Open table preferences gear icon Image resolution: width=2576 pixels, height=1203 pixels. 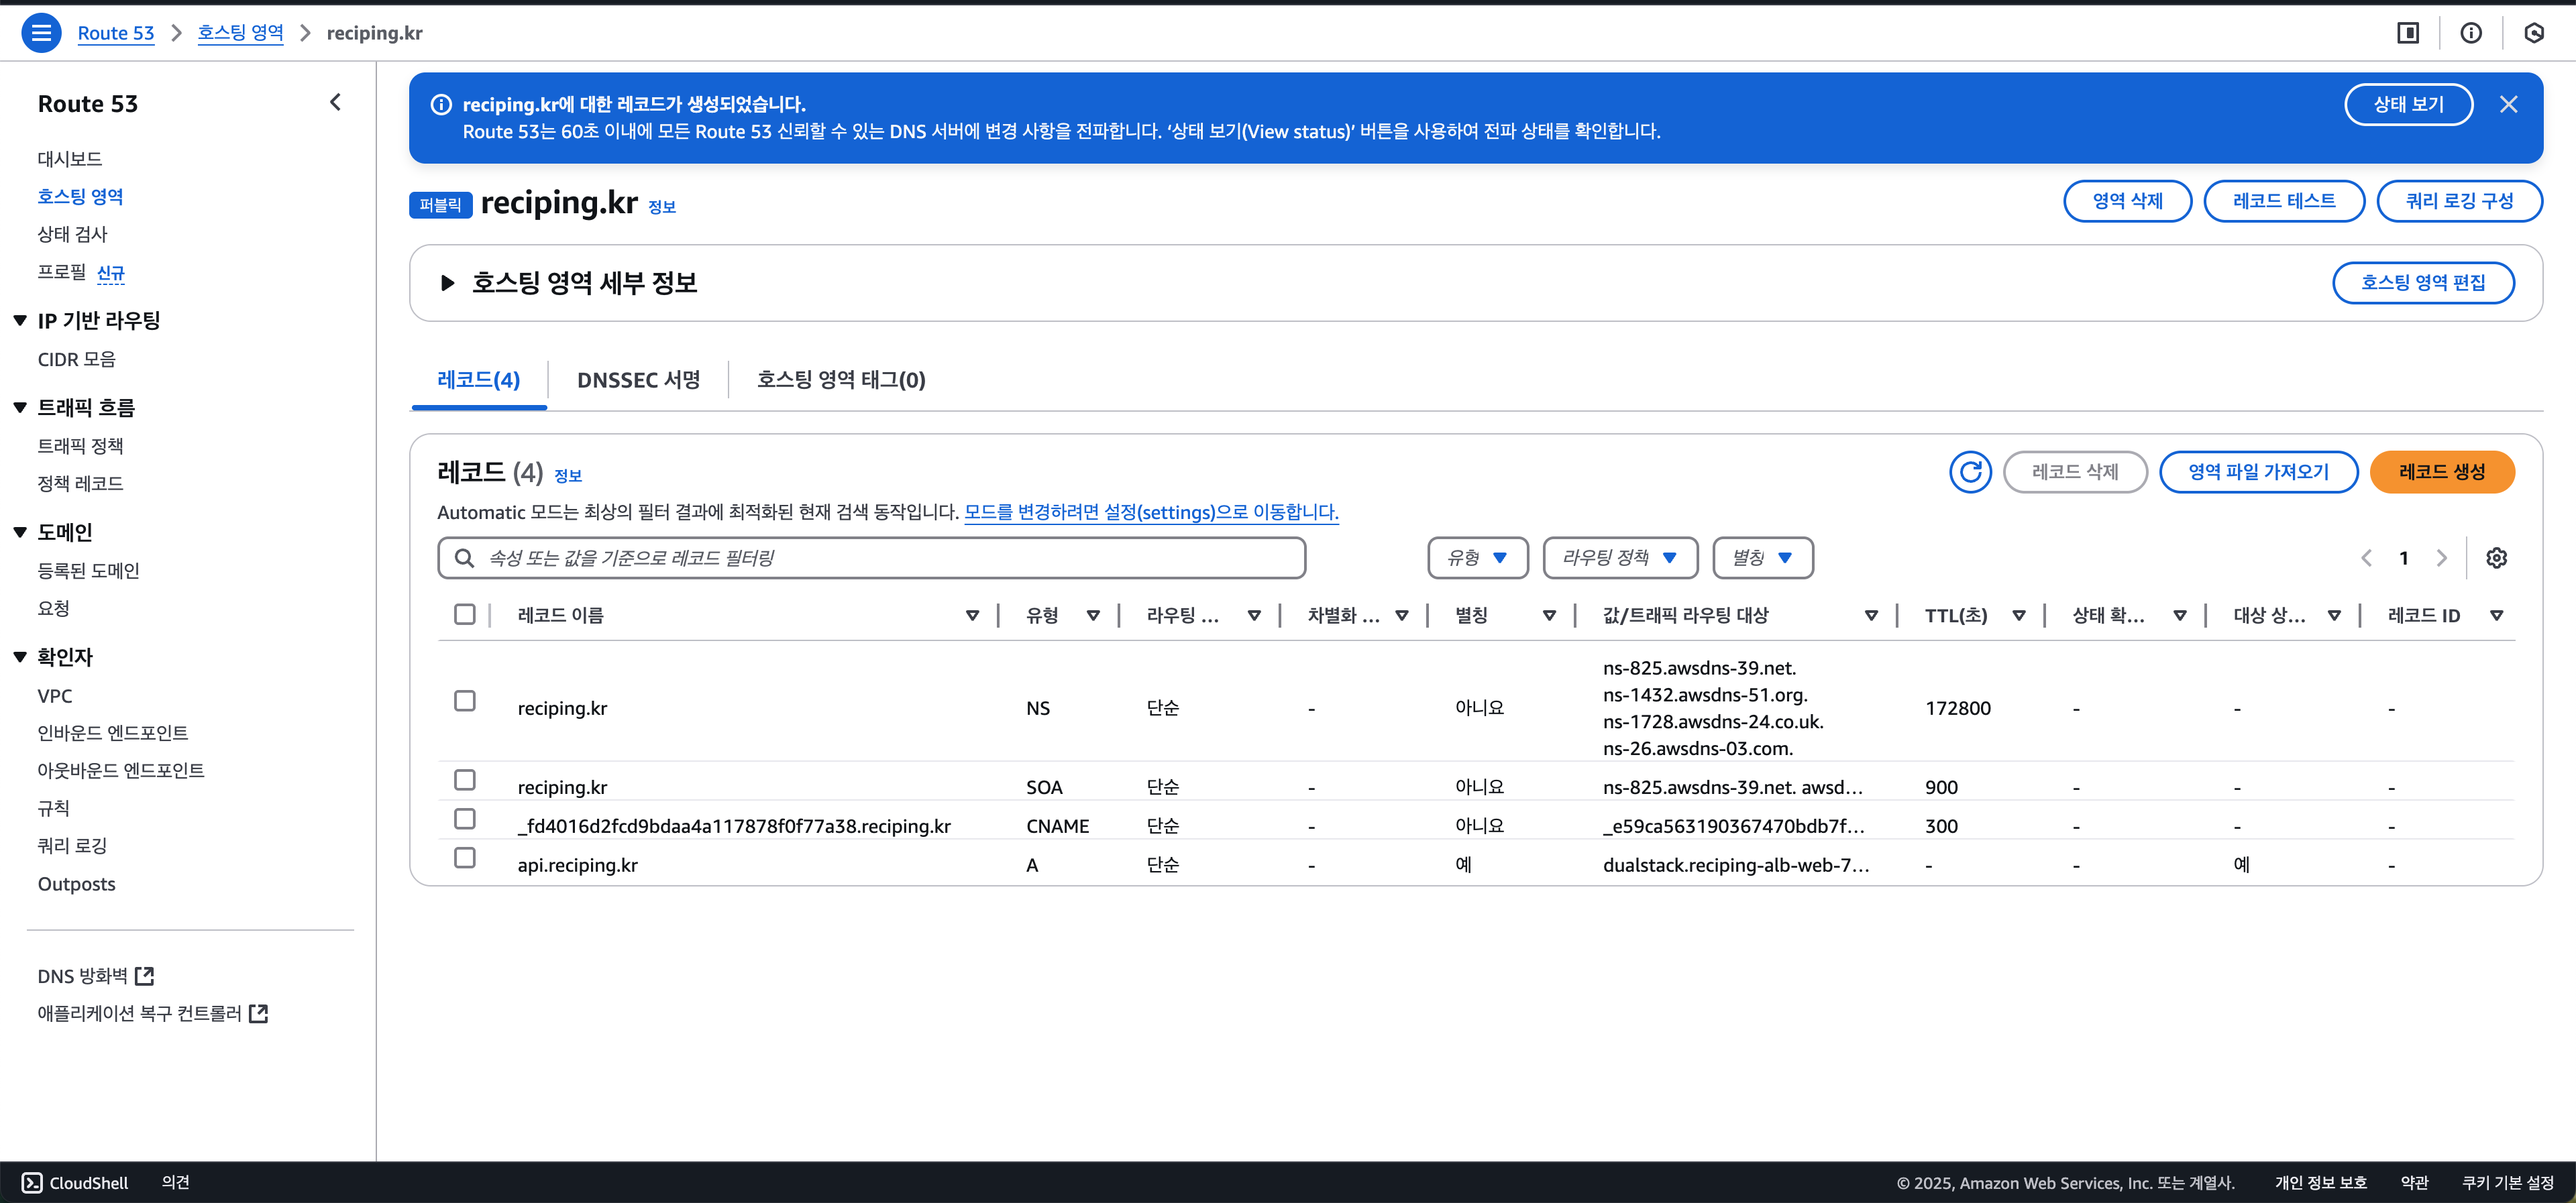coord(2496,558)
